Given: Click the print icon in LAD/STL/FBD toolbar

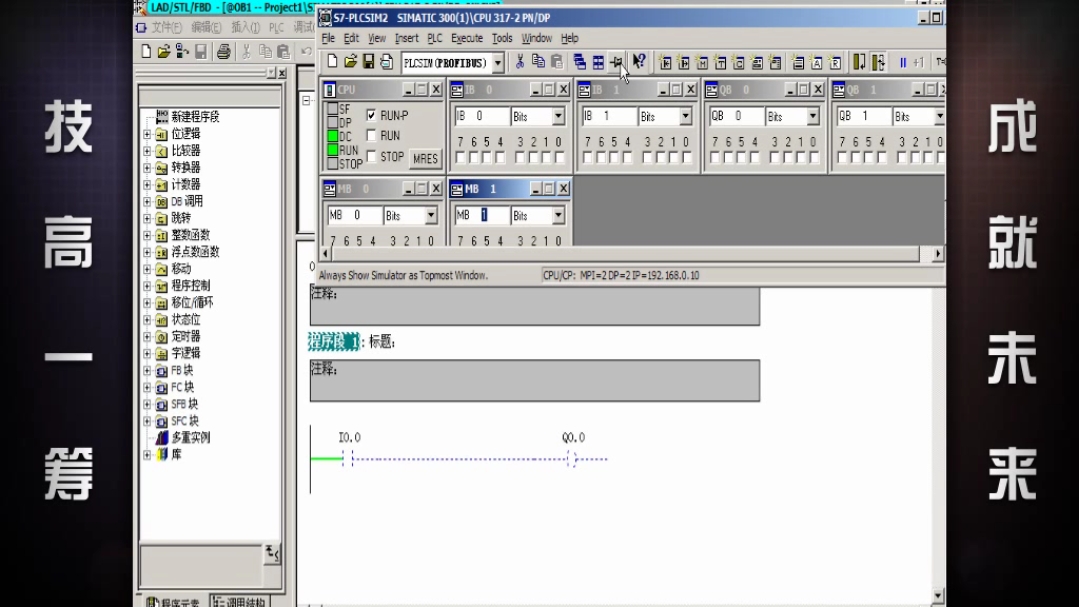Looking at the screenshot, I should pos(224,51).
